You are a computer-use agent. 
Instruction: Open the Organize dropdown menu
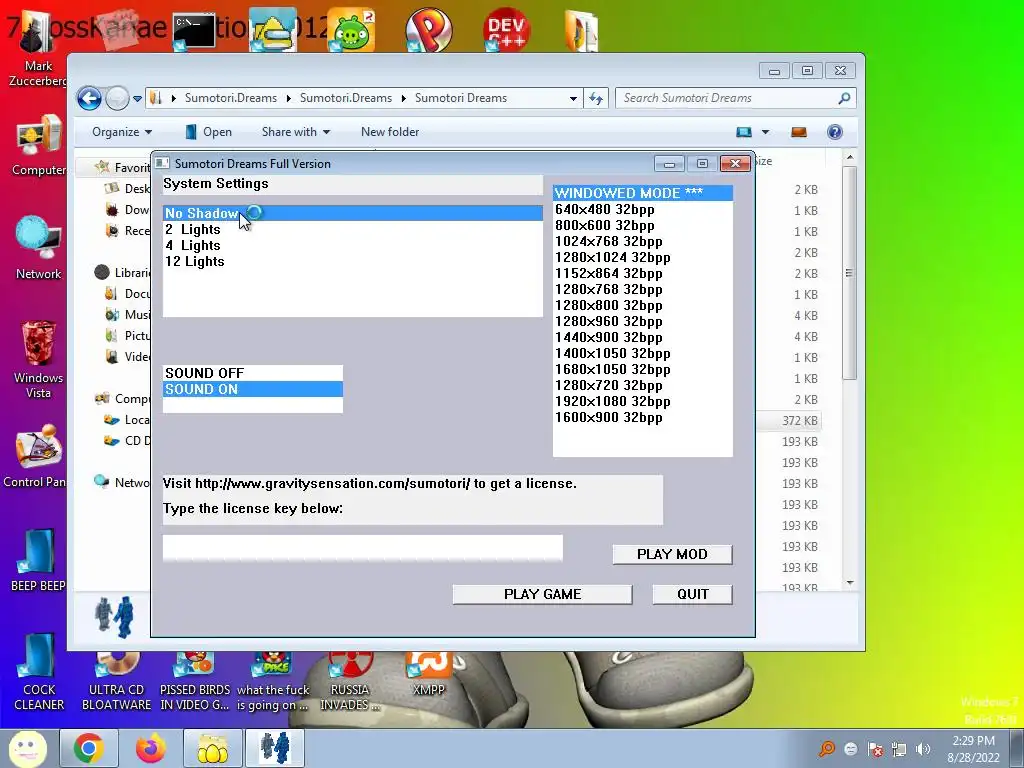tap(122, 132)
